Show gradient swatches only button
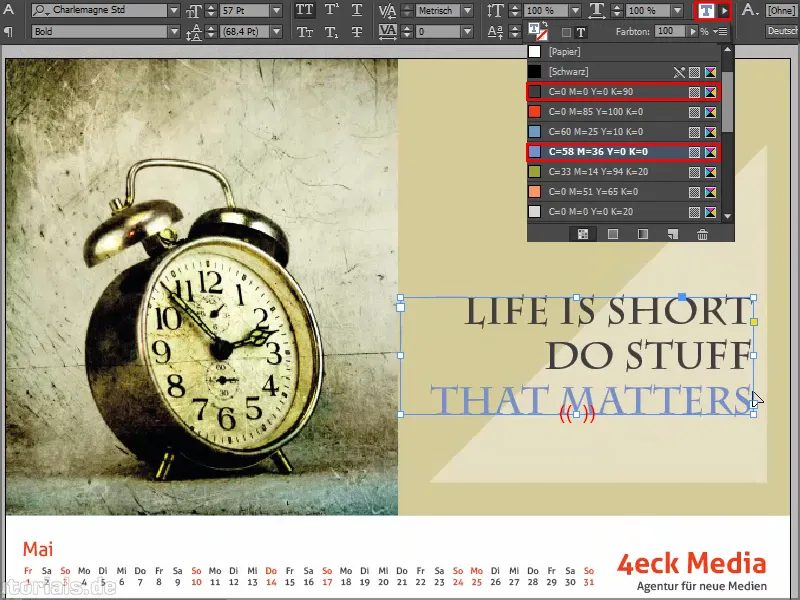The image size is (800, 600). pyautogui.click(x=643, y=234)
